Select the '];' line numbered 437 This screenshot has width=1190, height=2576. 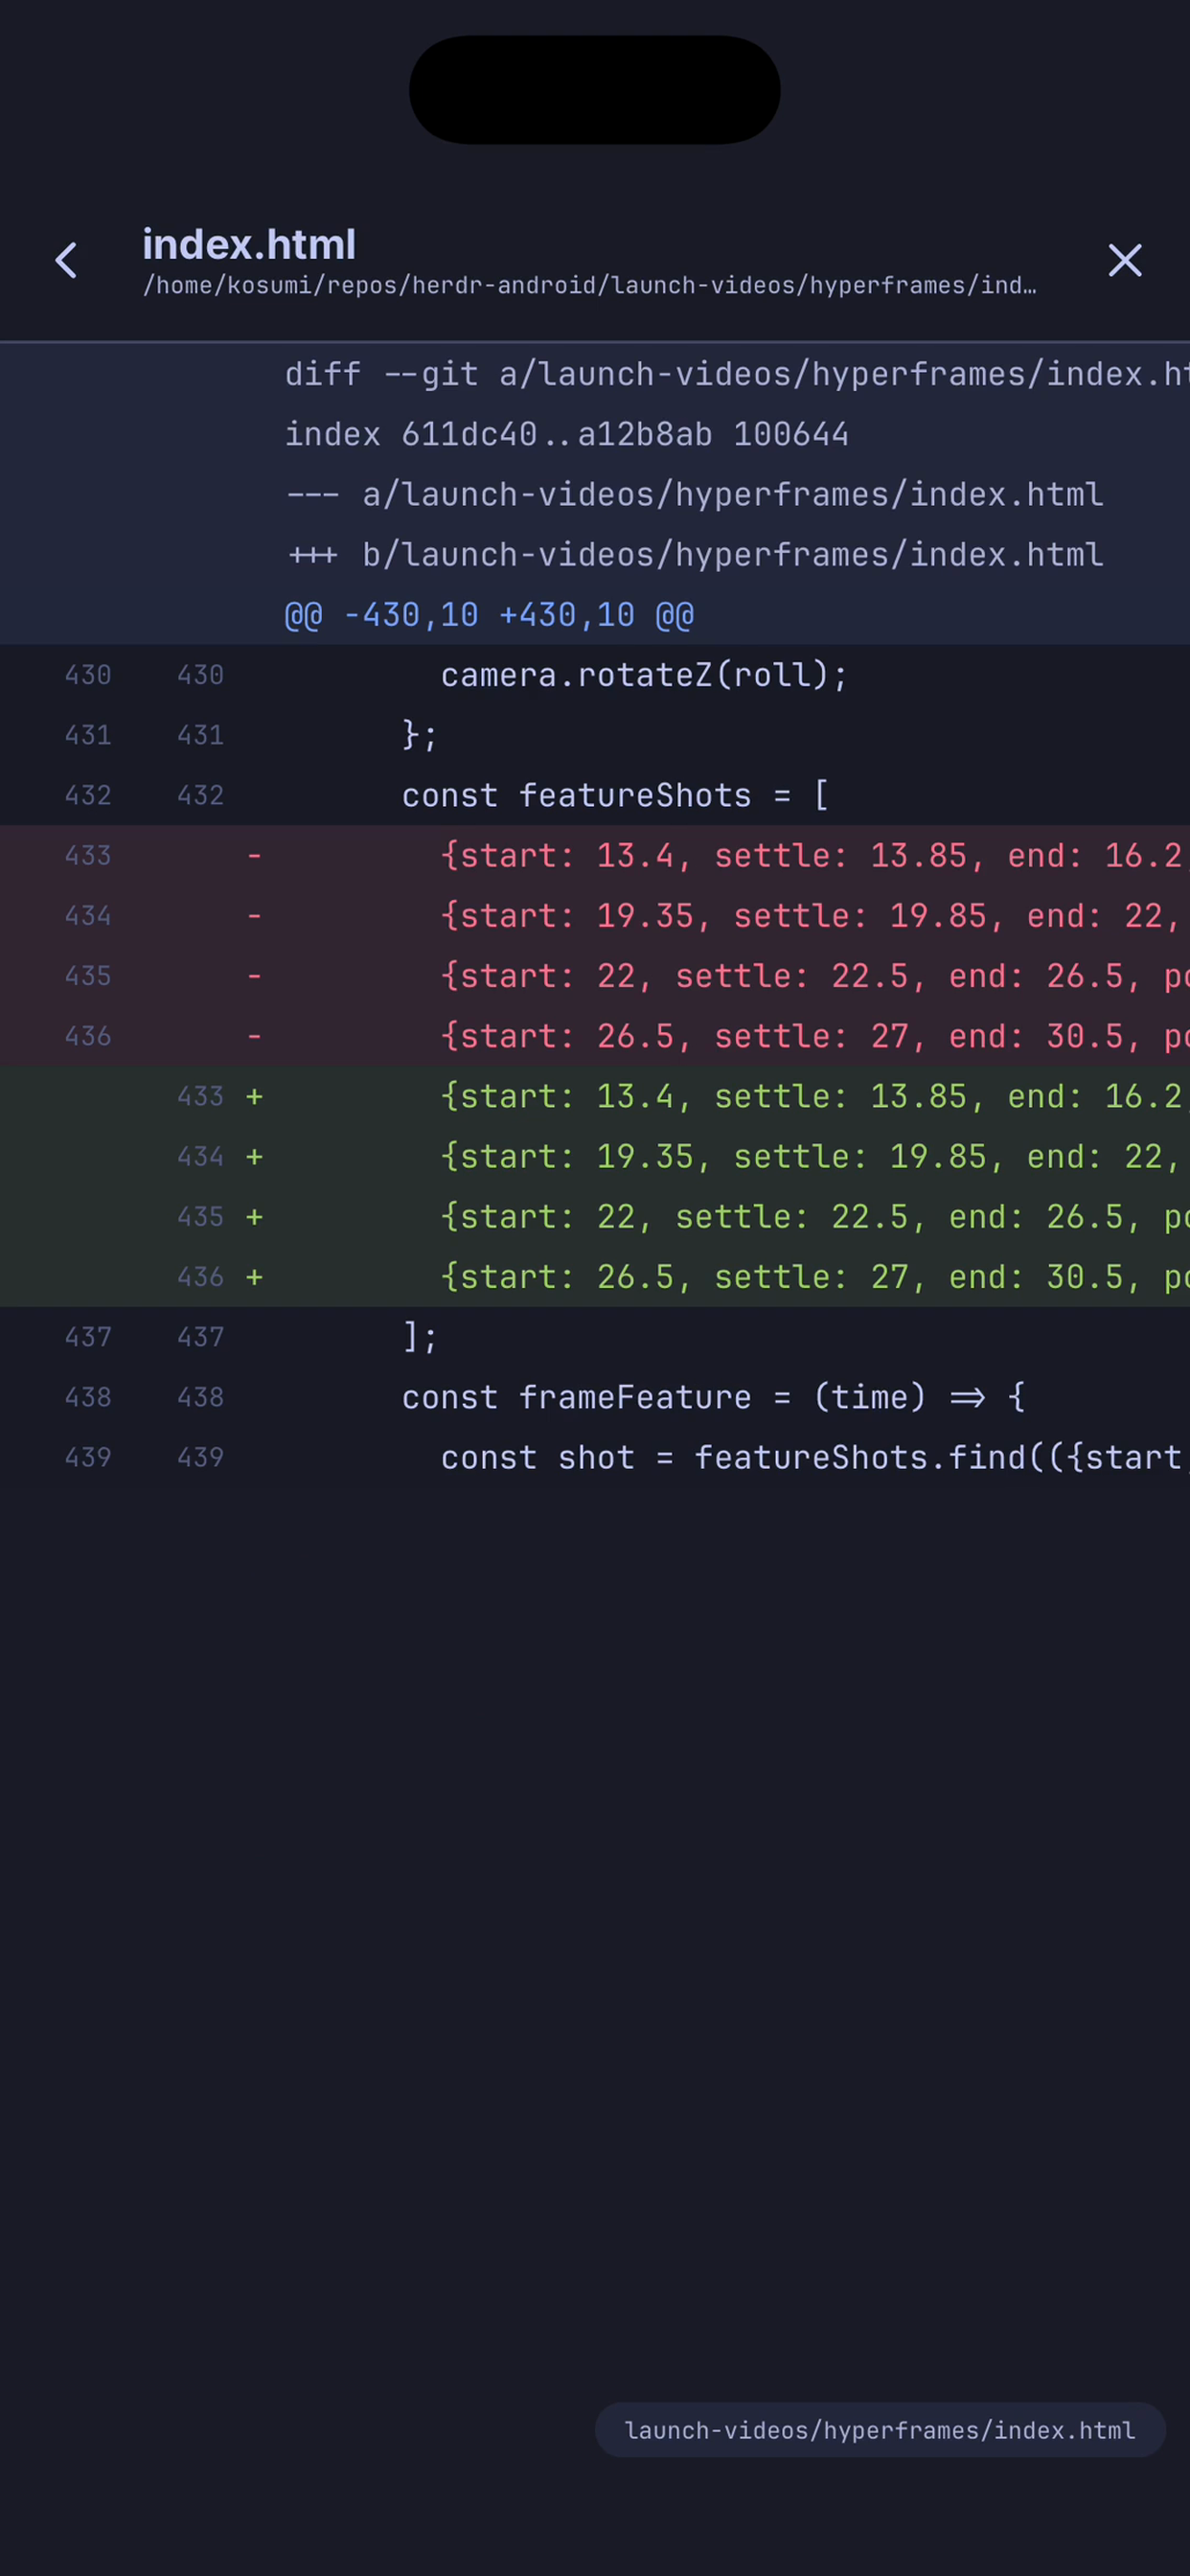click(595, 1337)
